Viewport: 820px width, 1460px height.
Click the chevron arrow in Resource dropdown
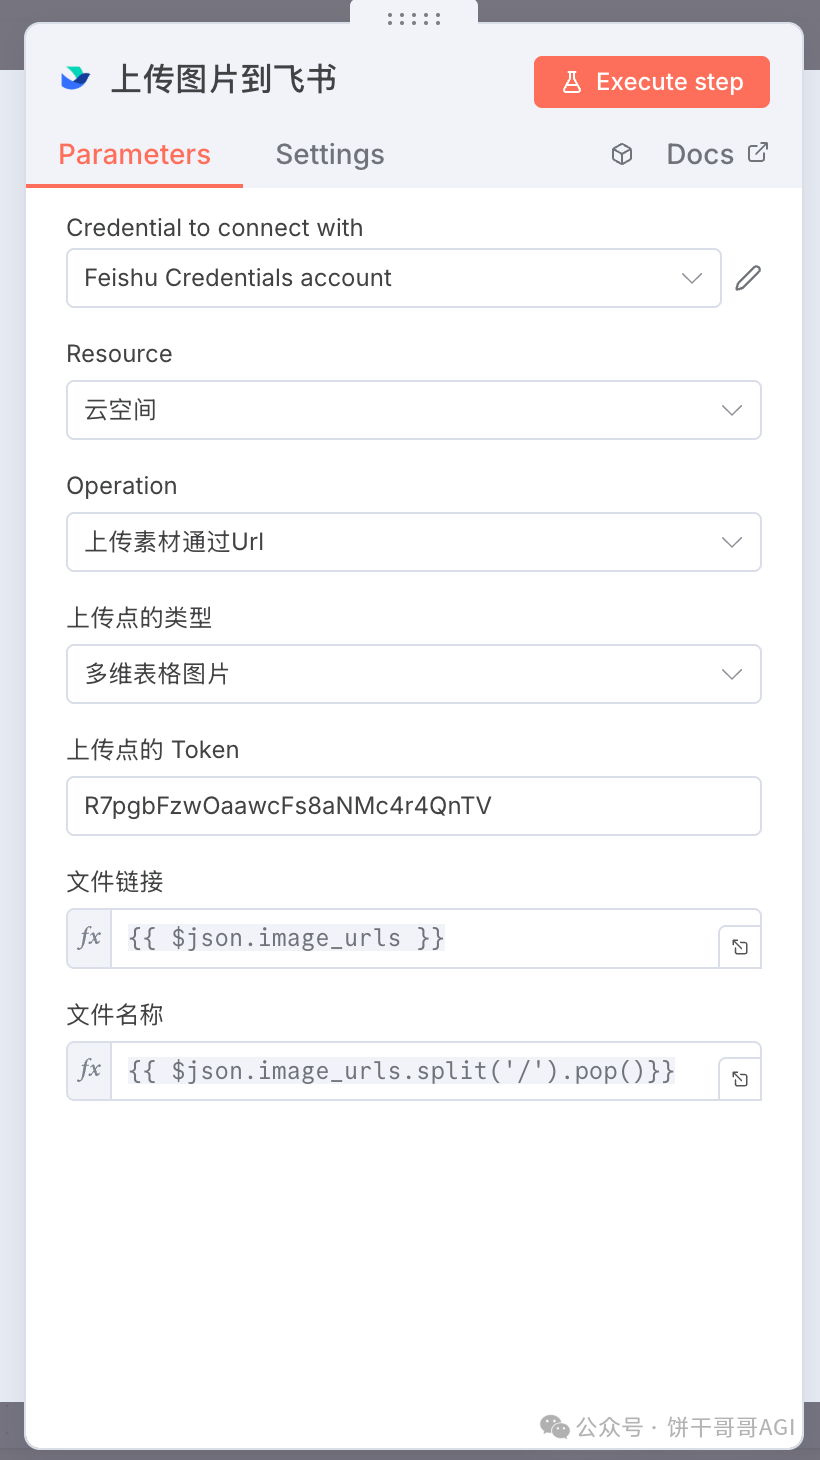pyautogui.click(x=732, y=410)
